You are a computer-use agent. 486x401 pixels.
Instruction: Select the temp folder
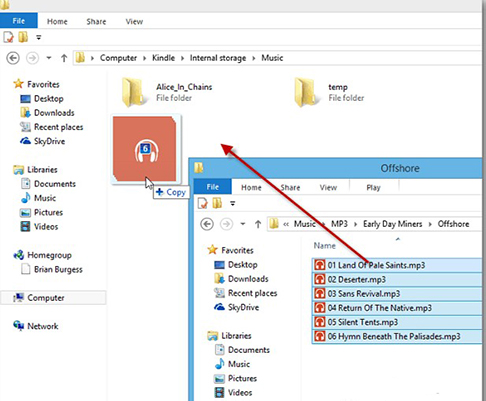pos(329,92)
